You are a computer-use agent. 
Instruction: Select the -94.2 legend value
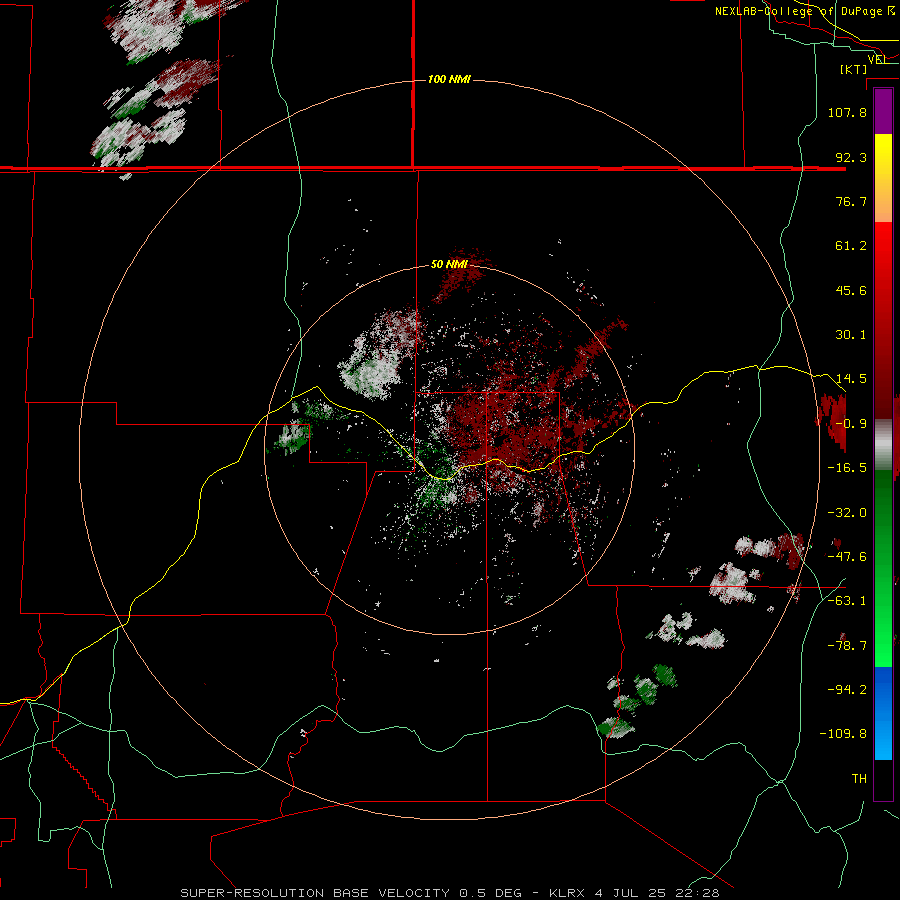(x=847, y=690)
